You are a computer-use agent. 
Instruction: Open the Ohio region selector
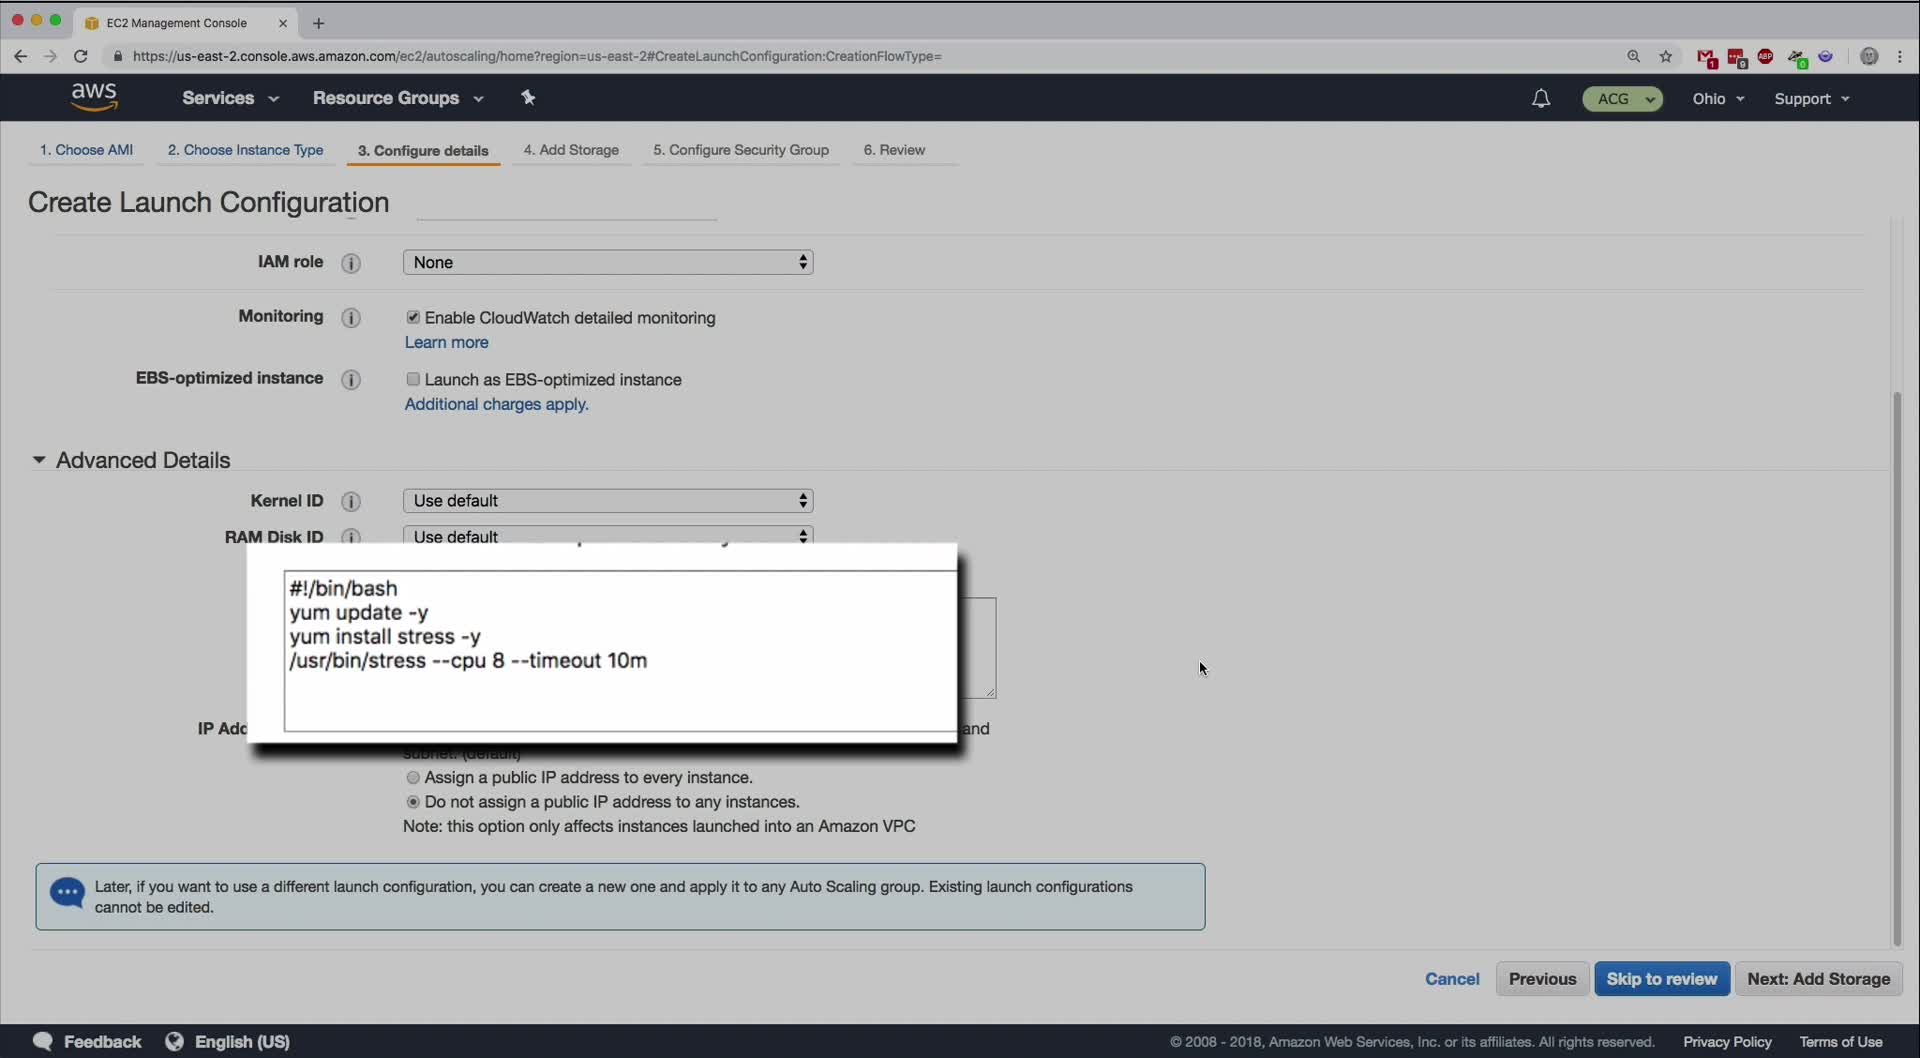(x=1718, y=98)
